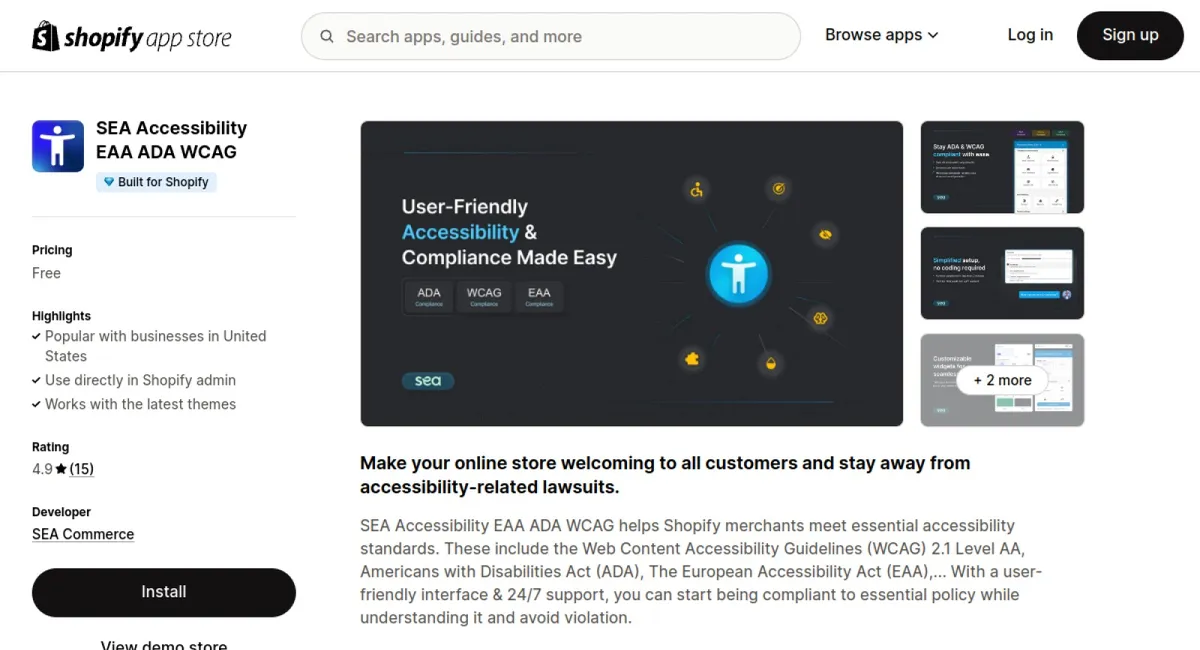Image resolution: width=1200 pixels, height=650 pixels.
Task: Click the rating star icon
Action: (x=61, y=469)
